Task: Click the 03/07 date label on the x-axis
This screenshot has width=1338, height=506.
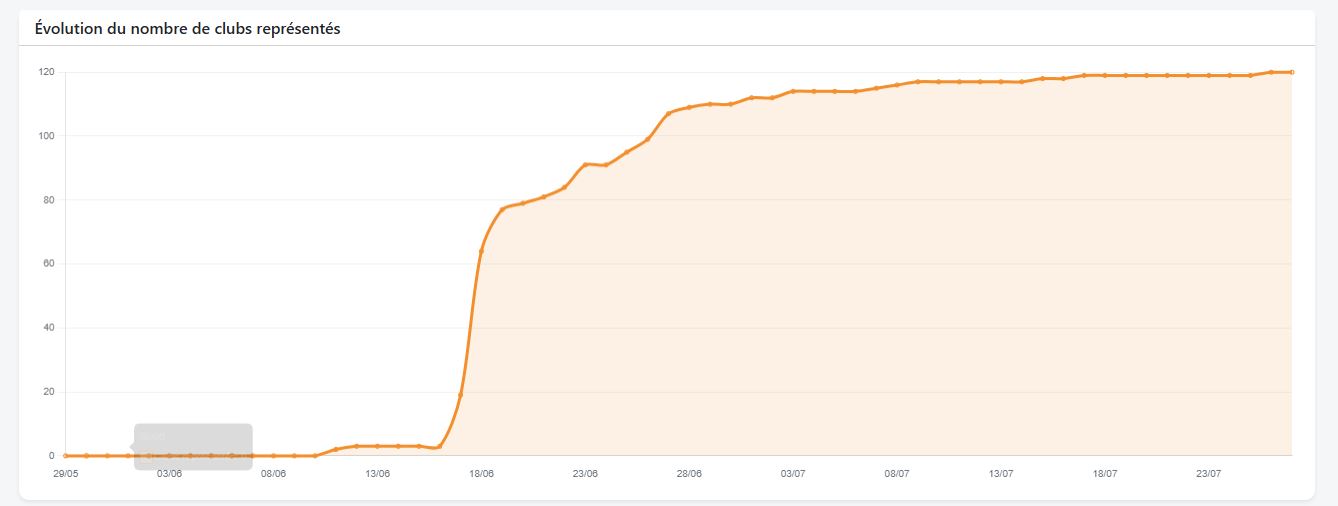Action: [793, 475]
